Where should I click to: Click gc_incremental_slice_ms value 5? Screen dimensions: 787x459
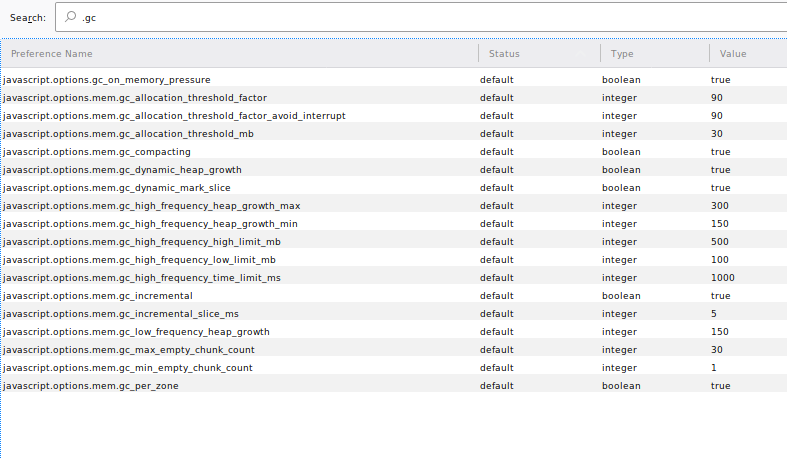coord(714,313)
